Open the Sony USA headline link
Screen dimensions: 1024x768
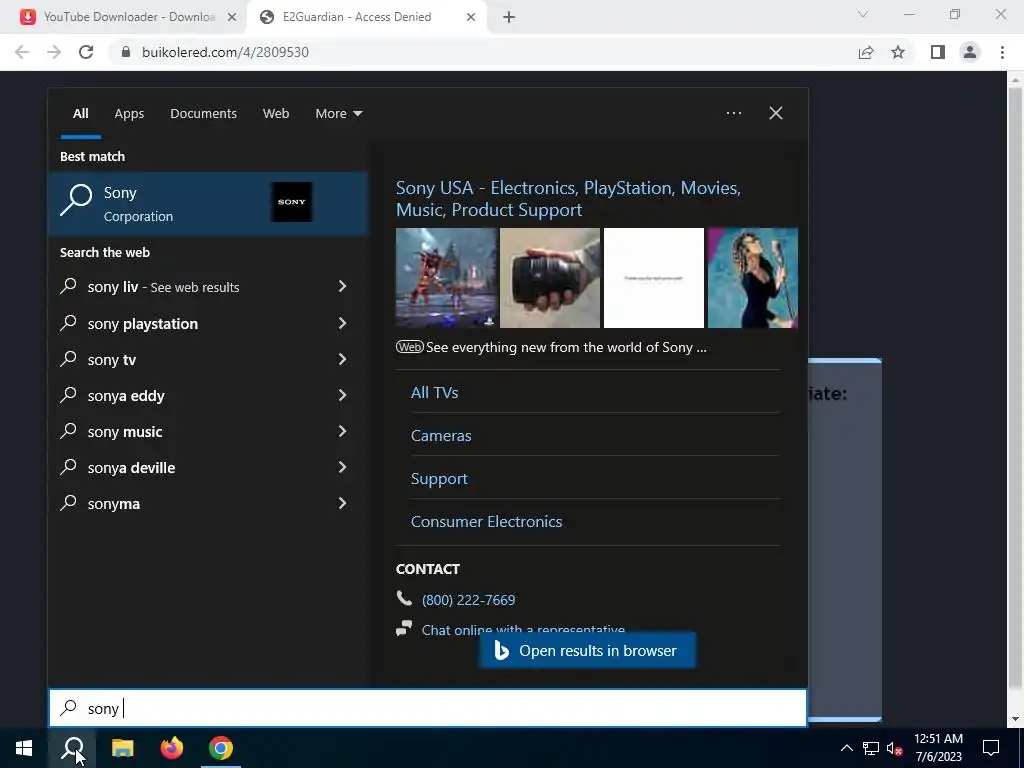coord(568,199)
